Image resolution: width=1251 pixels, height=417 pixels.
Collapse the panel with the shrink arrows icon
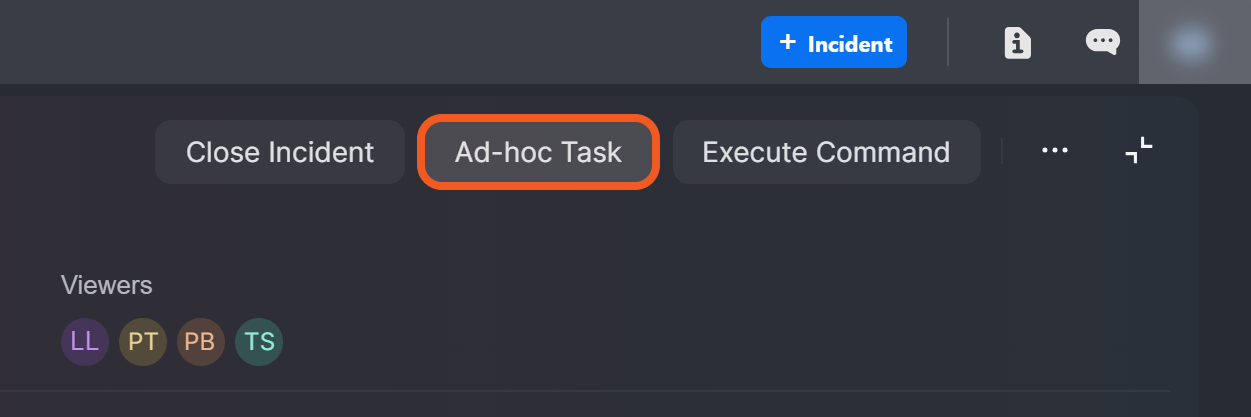[x=1138, y=151]
